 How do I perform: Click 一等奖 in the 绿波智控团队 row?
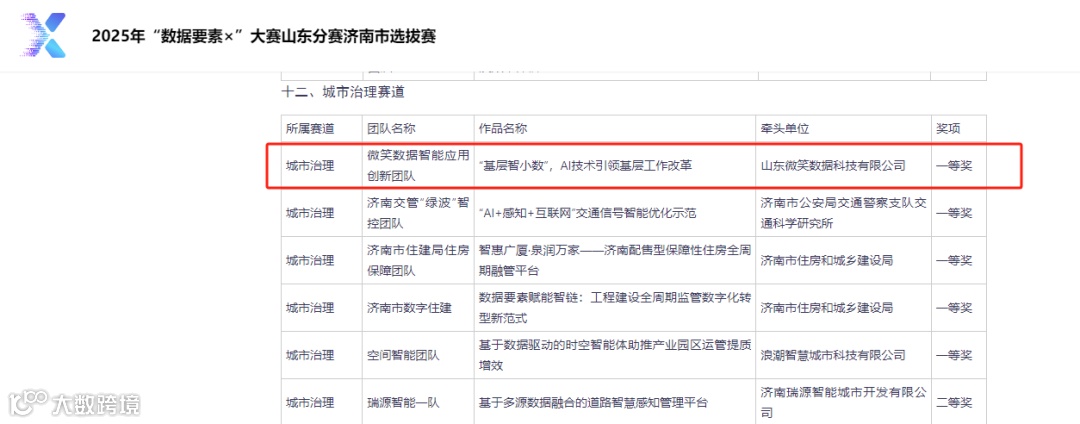pos(954,213)
